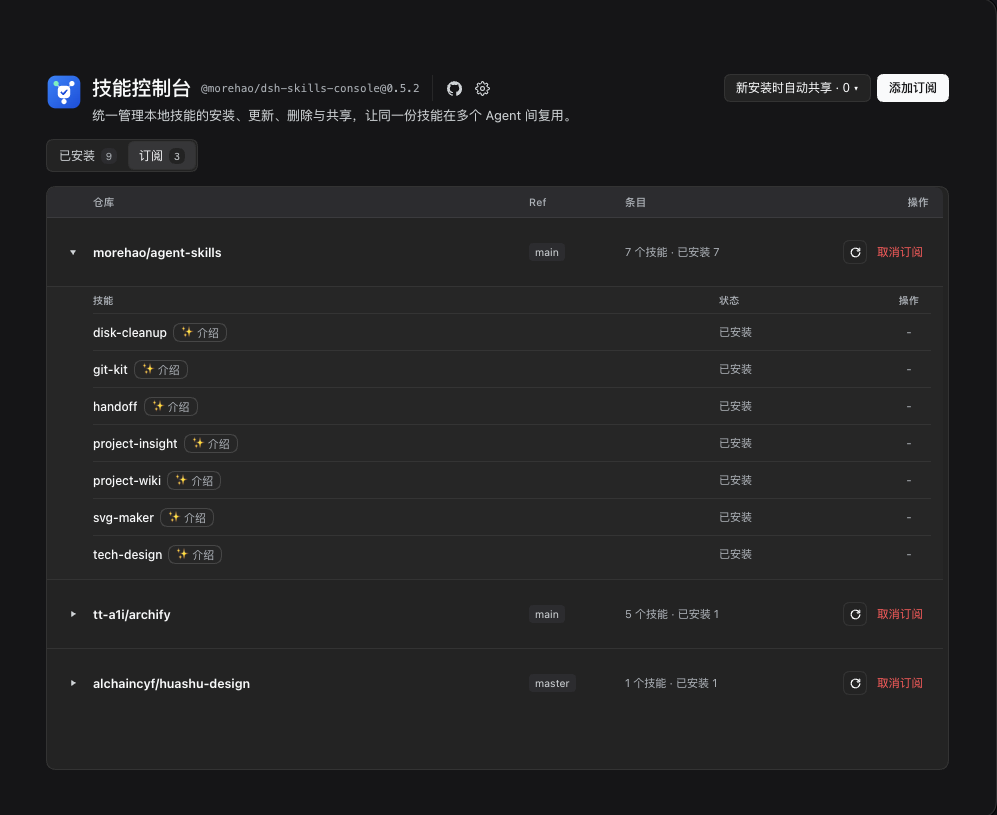
Task: Click the main ref badge for morehao/agent-skills
Action: click(547, 252)
